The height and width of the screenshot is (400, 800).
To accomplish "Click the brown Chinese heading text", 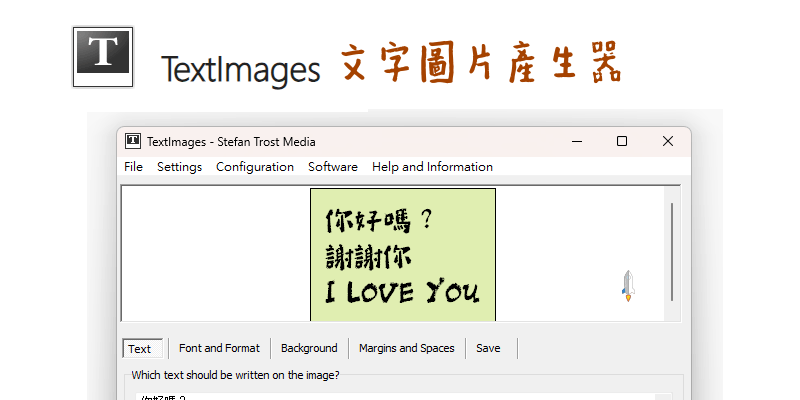I will (480, 64).
